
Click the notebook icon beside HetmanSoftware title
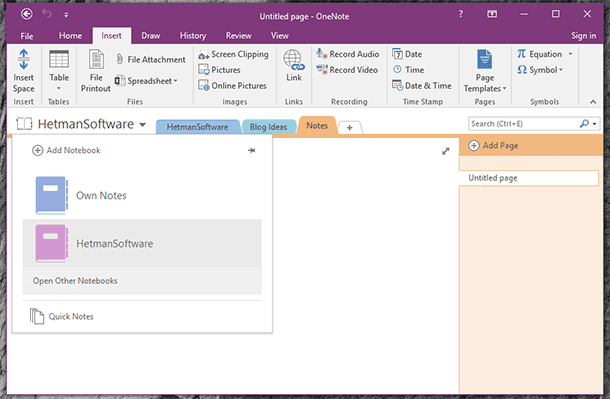(x=24, y=124)
